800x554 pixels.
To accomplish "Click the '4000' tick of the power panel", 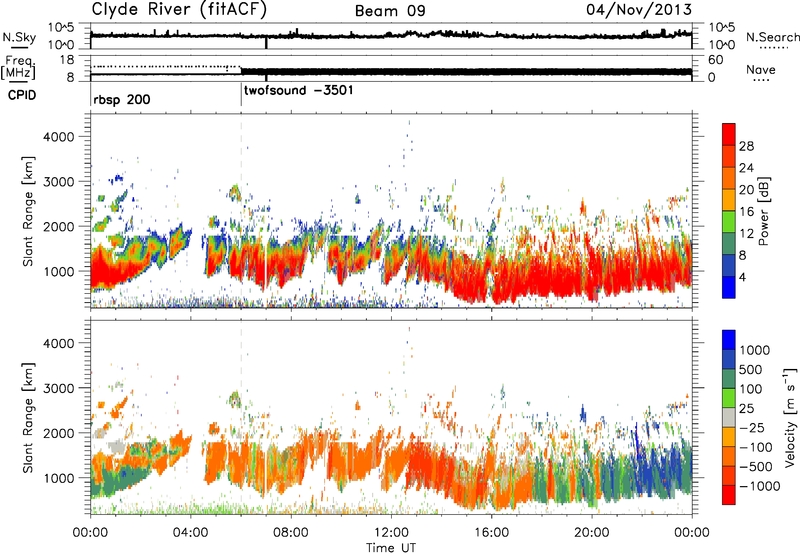I will 59,137.
